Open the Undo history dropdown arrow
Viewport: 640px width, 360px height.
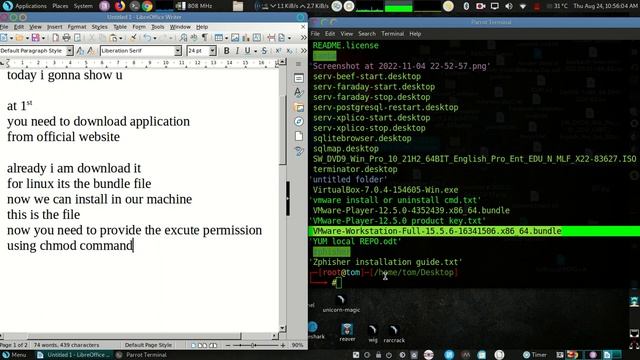click(x=155, y=38)
